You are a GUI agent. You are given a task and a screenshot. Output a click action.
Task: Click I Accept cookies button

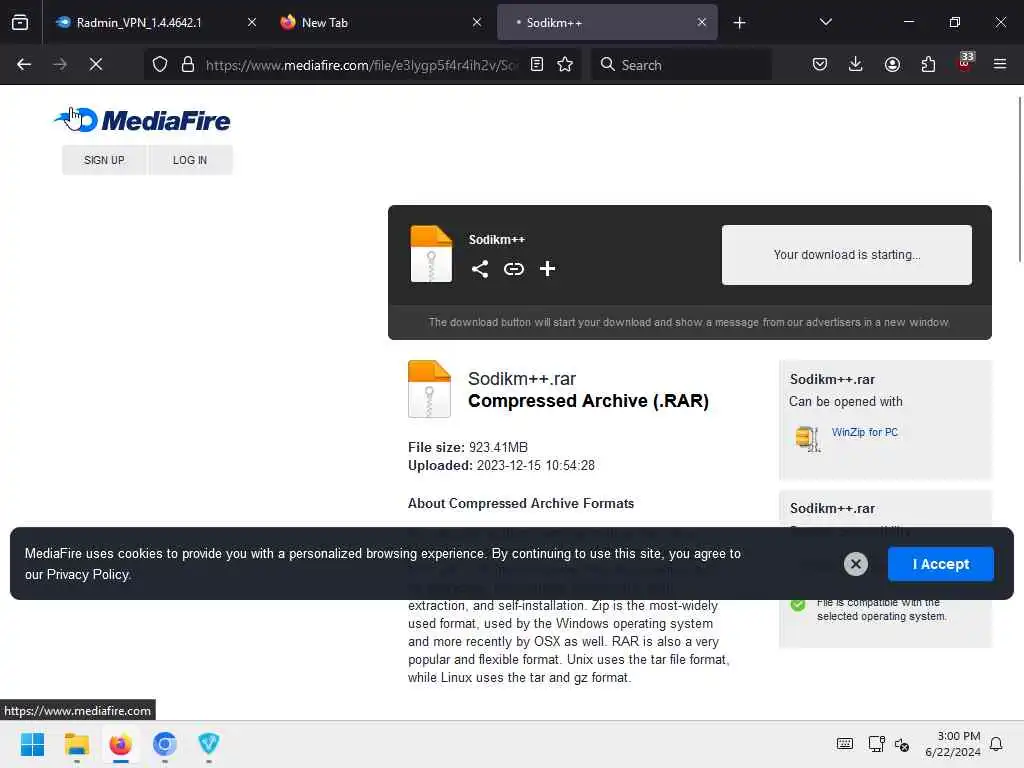coord(940,564)
